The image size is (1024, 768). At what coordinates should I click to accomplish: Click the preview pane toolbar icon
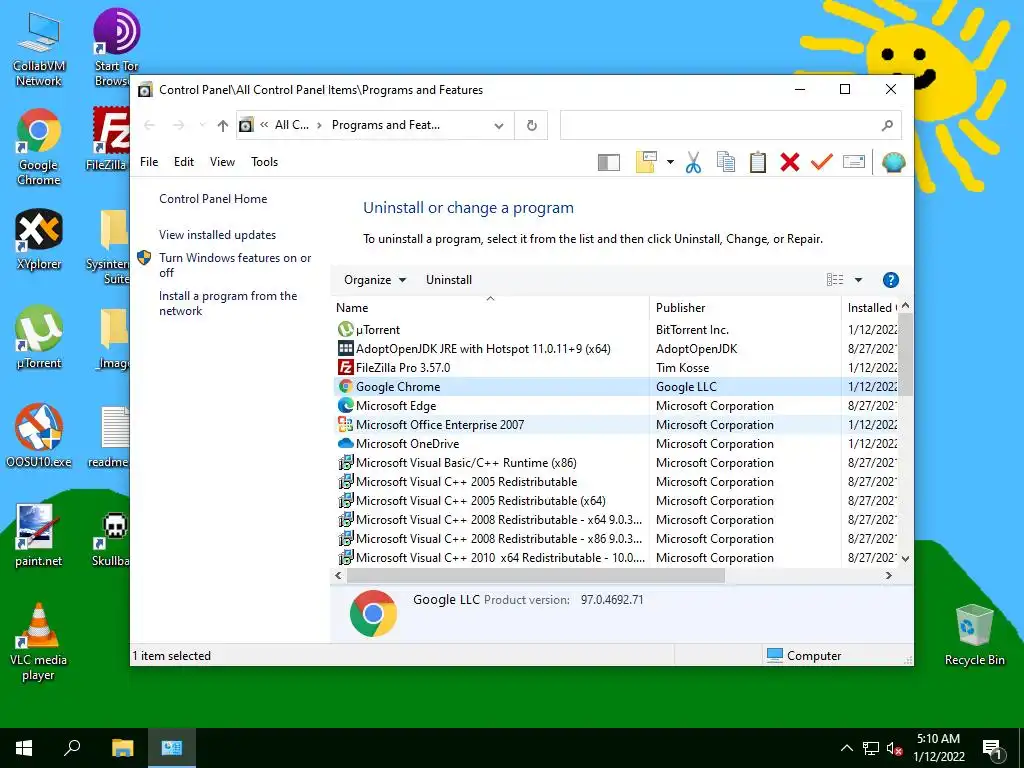point(609,162)
